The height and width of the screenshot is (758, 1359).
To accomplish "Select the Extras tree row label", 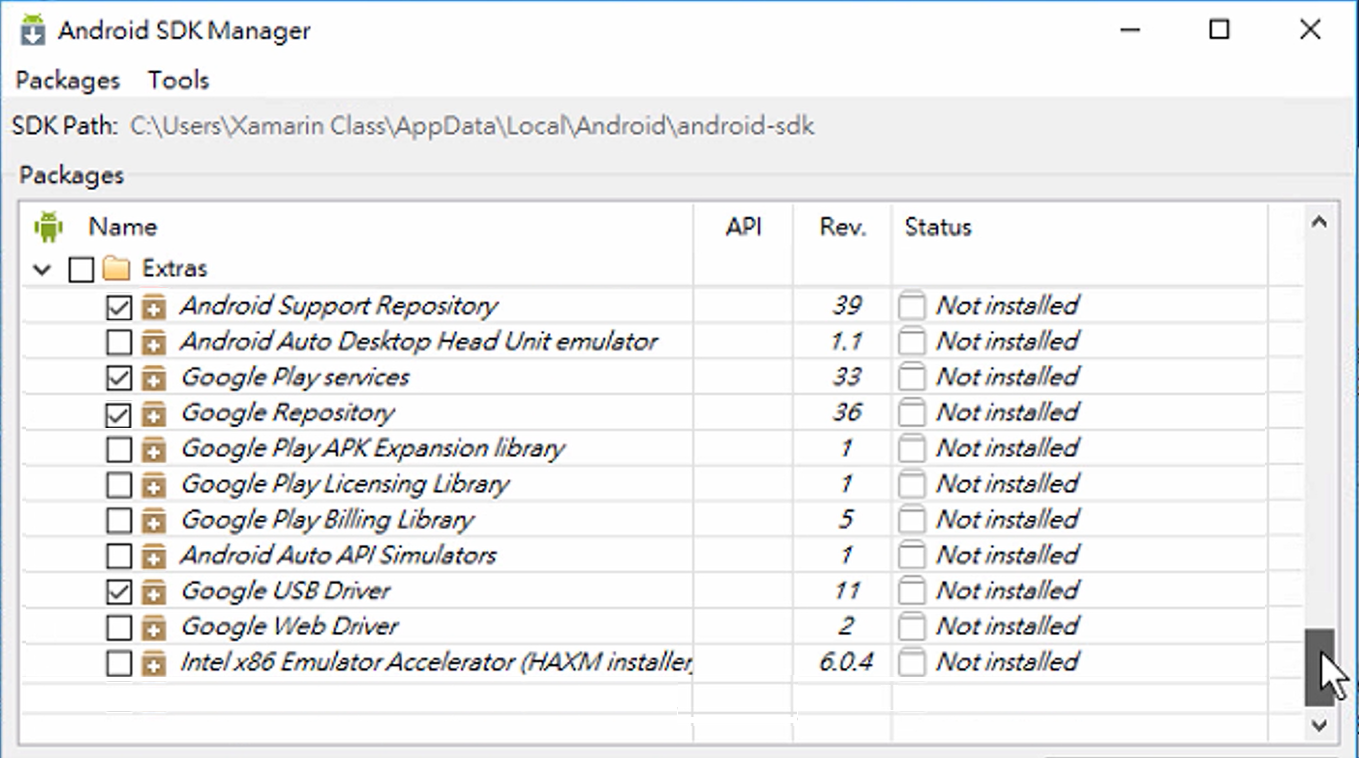I will click(175, 268).
